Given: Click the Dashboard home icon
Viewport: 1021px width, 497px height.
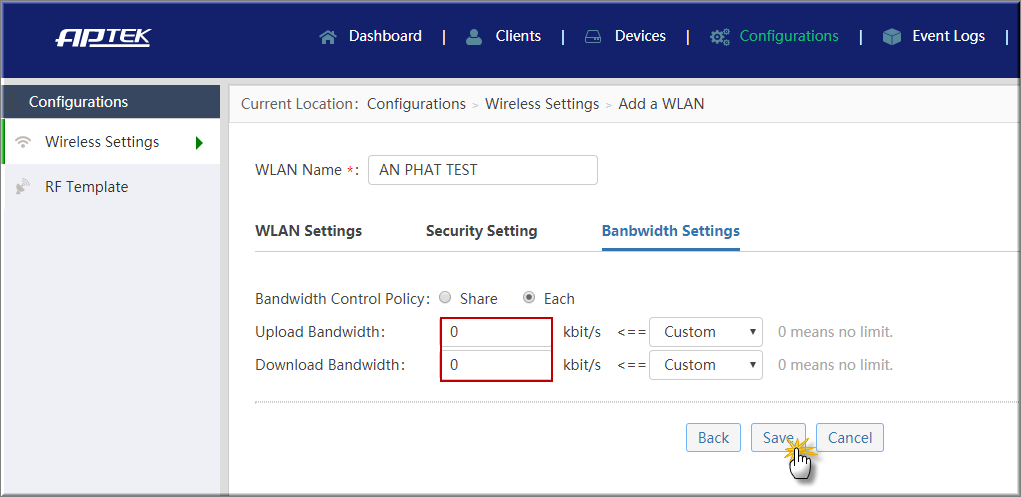Looking at the screenshot, I should coord(328,37).
